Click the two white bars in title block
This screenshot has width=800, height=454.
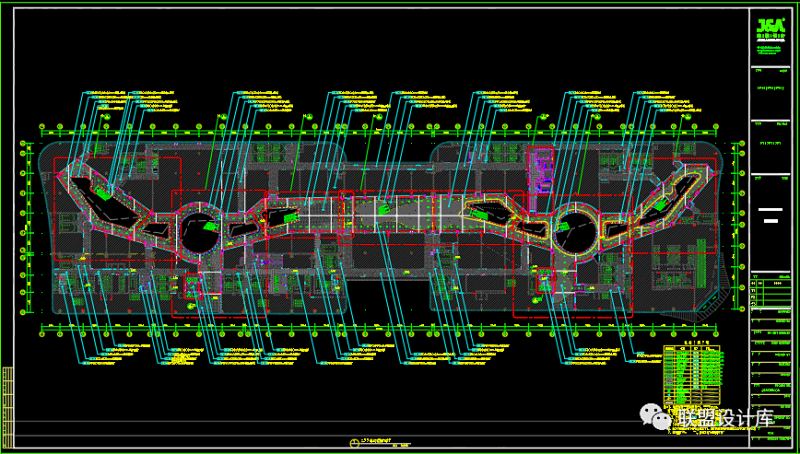[x=771, y=214]
